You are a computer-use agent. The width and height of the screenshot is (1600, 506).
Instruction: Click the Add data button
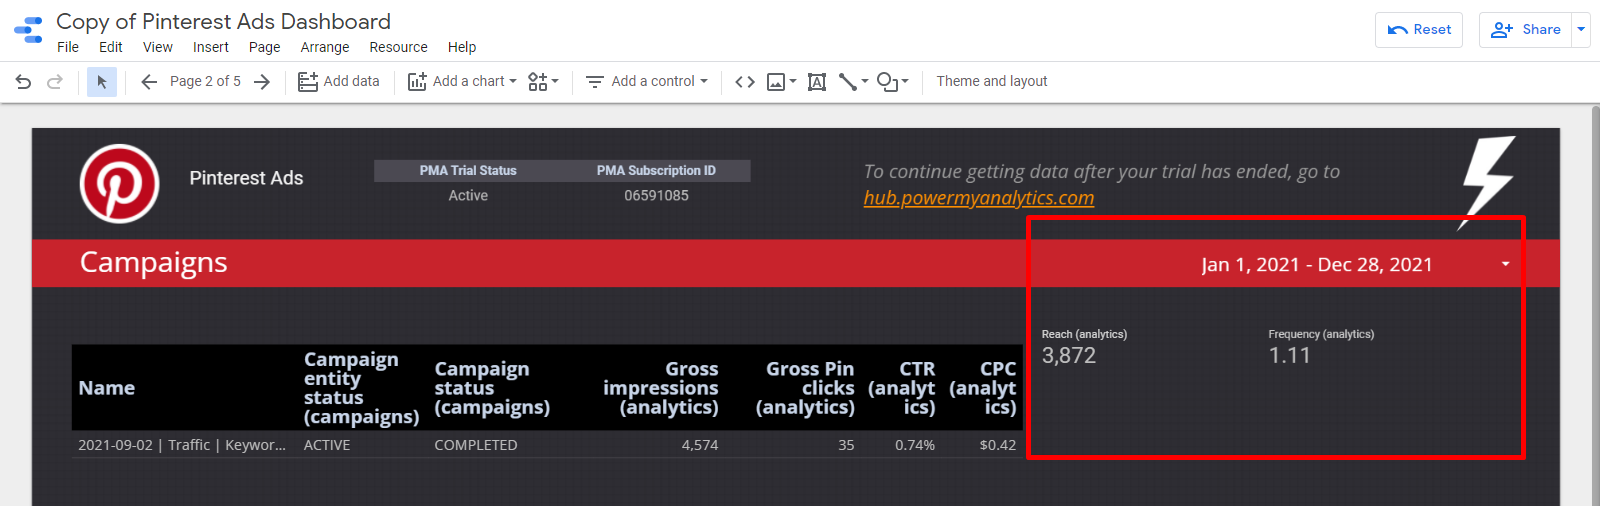339,82
